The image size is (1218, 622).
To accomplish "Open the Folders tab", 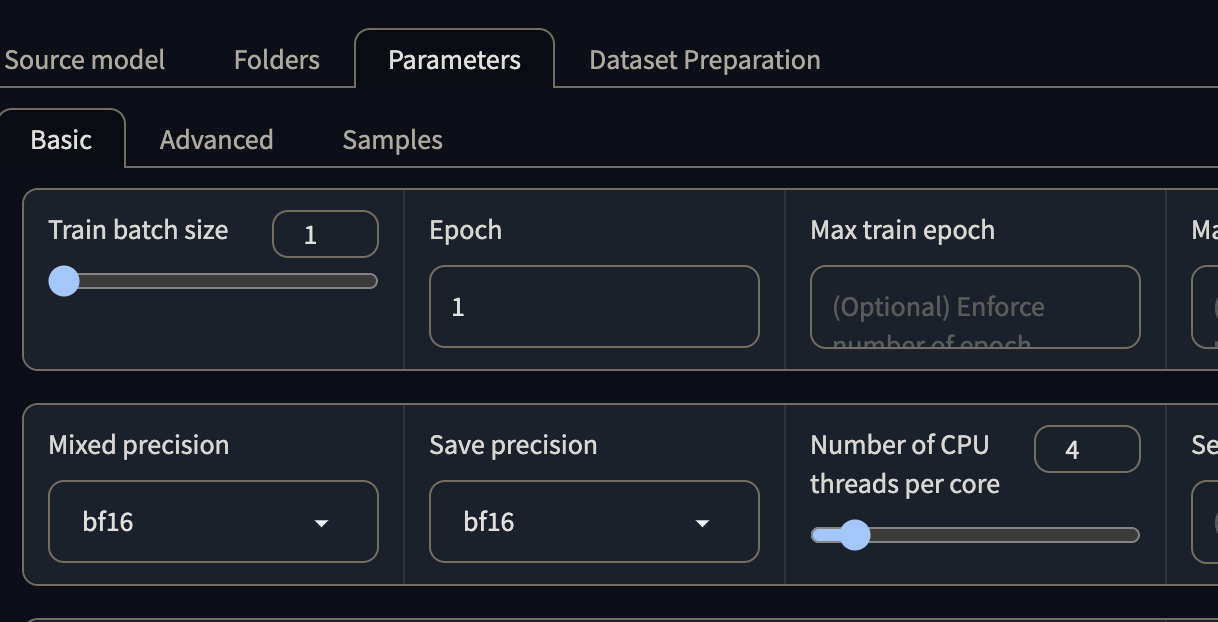I will coord(277,60).
